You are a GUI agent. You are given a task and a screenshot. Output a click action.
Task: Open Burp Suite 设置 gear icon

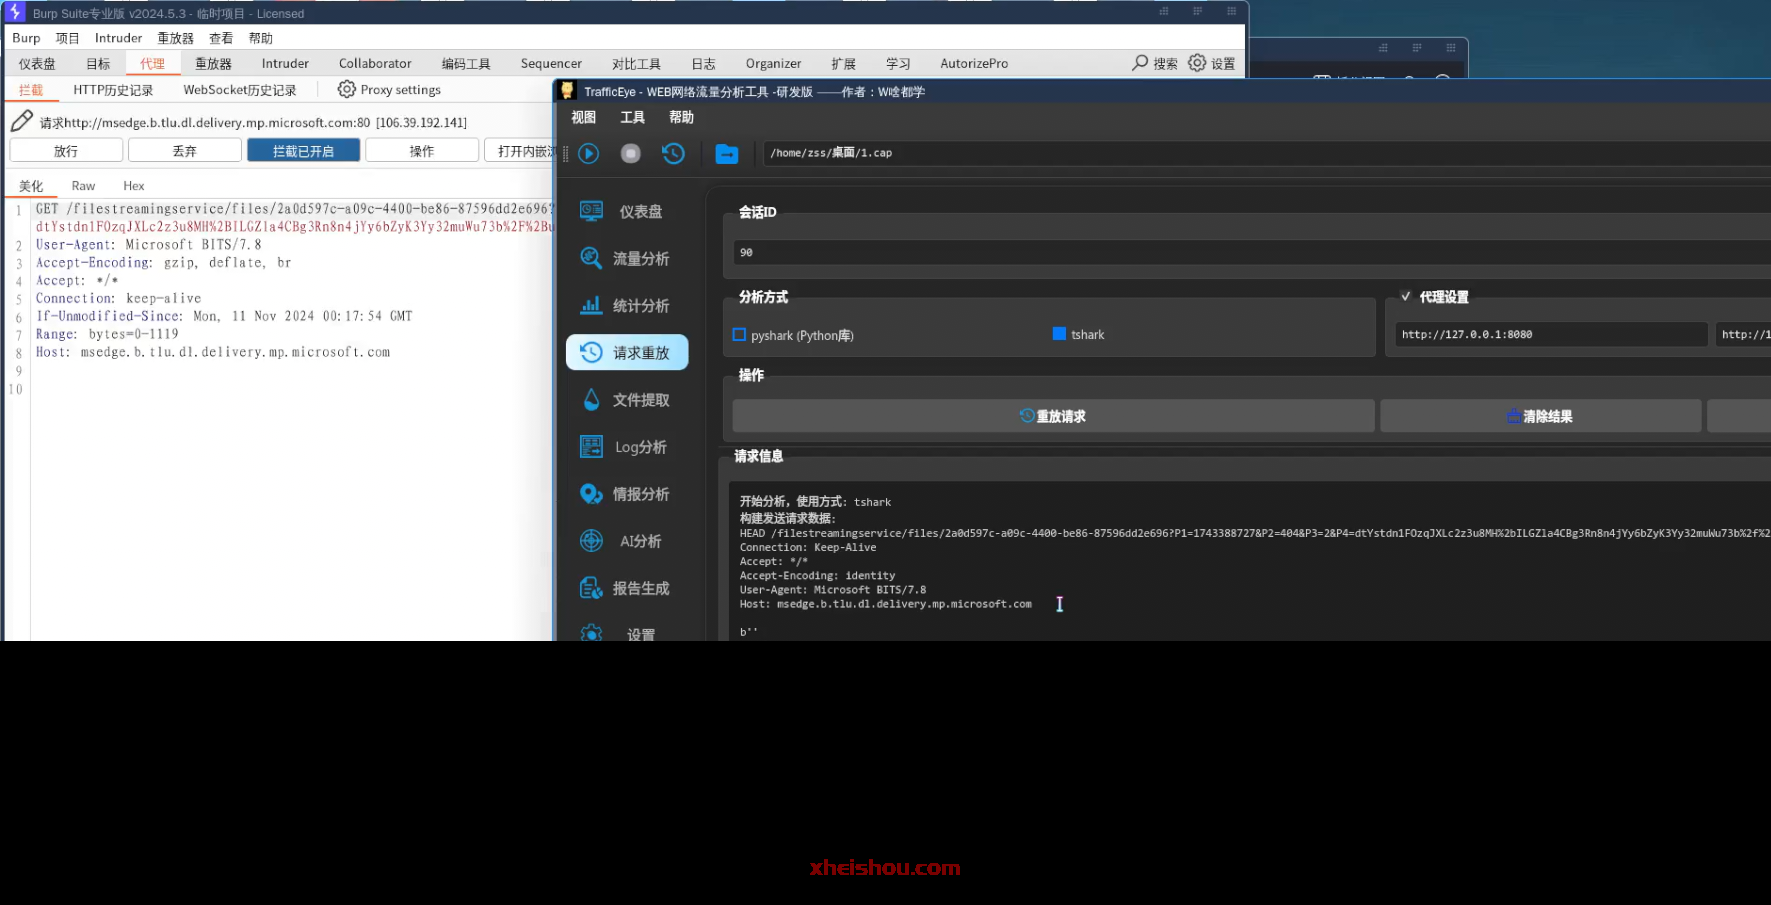[x=1197, y=62]
